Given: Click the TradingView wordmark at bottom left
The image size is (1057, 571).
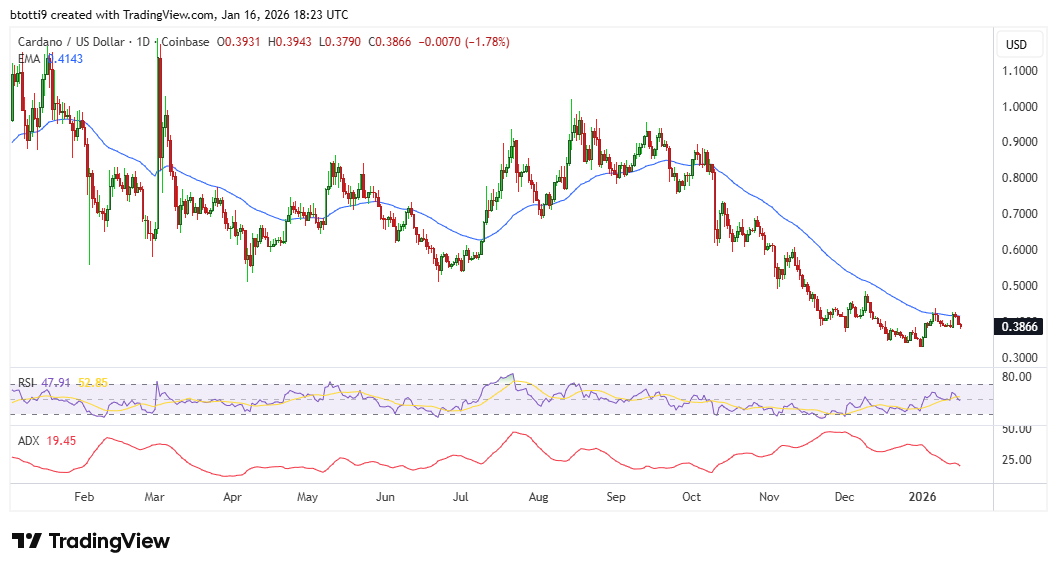Looking at the screenshot, I should click(x=109, y=541).
